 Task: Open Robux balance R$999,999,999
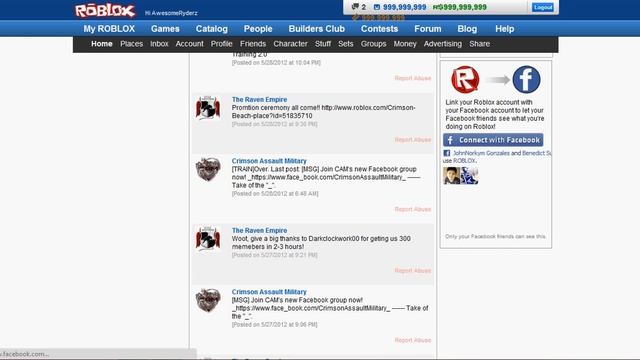click(x=460, y=7)
